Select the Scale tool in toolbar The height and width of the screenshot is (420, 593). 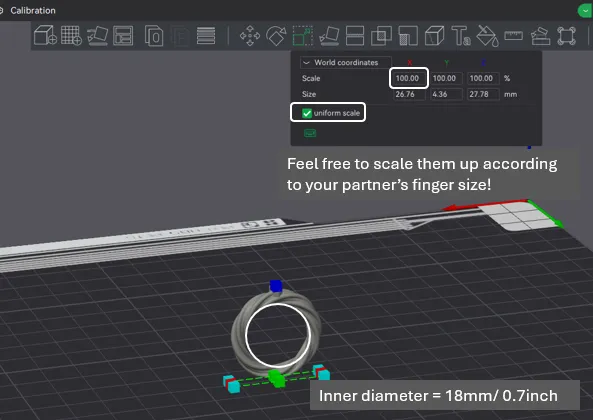pos(303,36)
